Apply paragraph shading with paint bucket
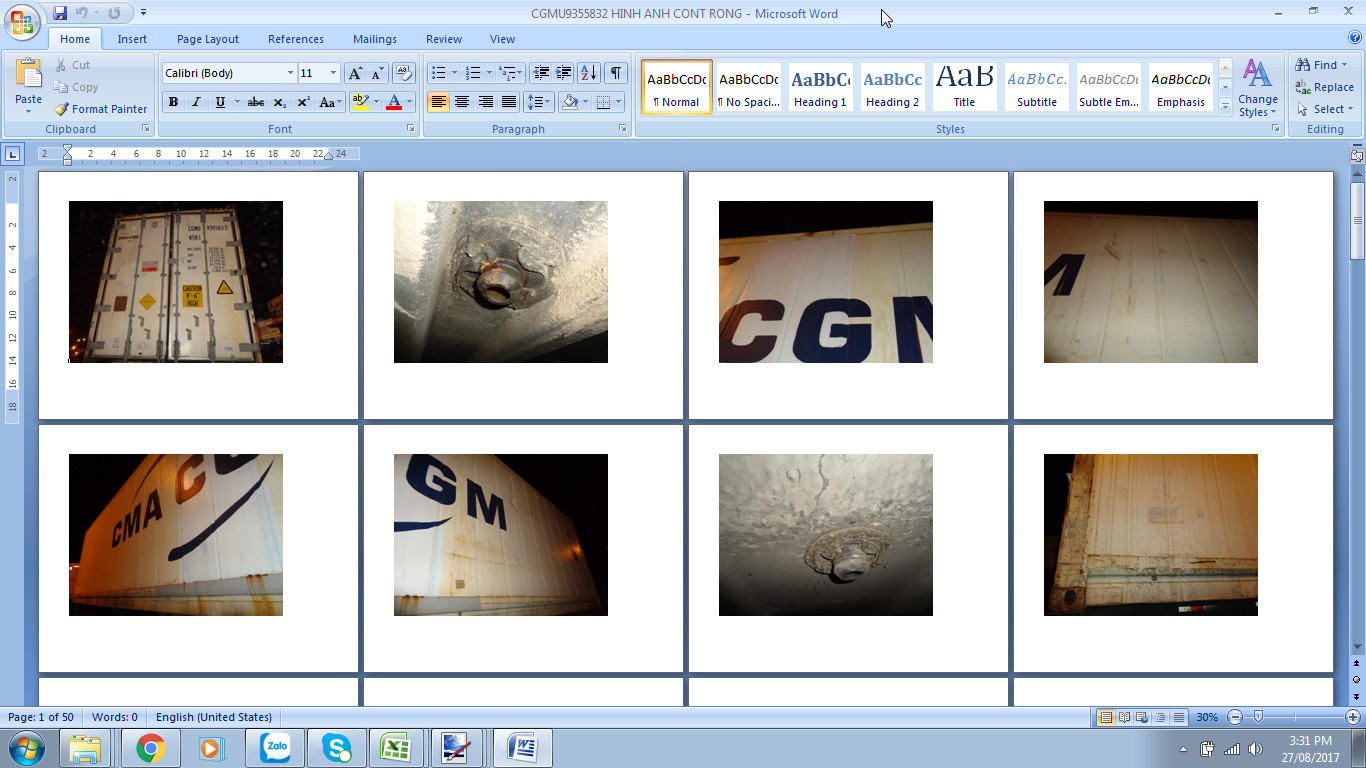 tap(570, 102)
